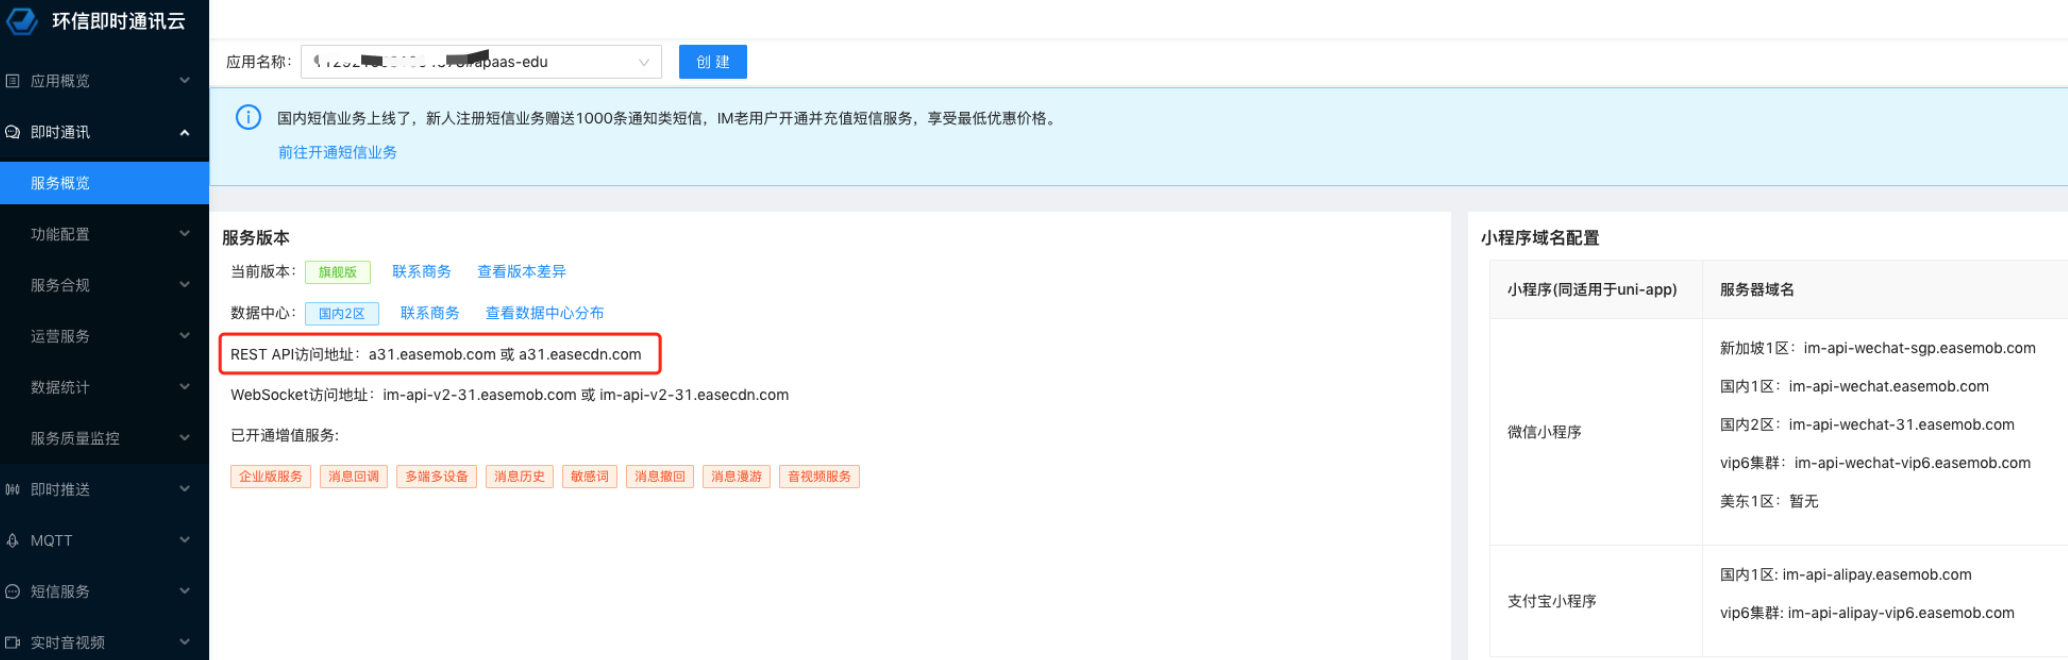Click 联系商务 link beside 国内2区
This screenshot has width=2068, height=660.
tap(430, 313)
